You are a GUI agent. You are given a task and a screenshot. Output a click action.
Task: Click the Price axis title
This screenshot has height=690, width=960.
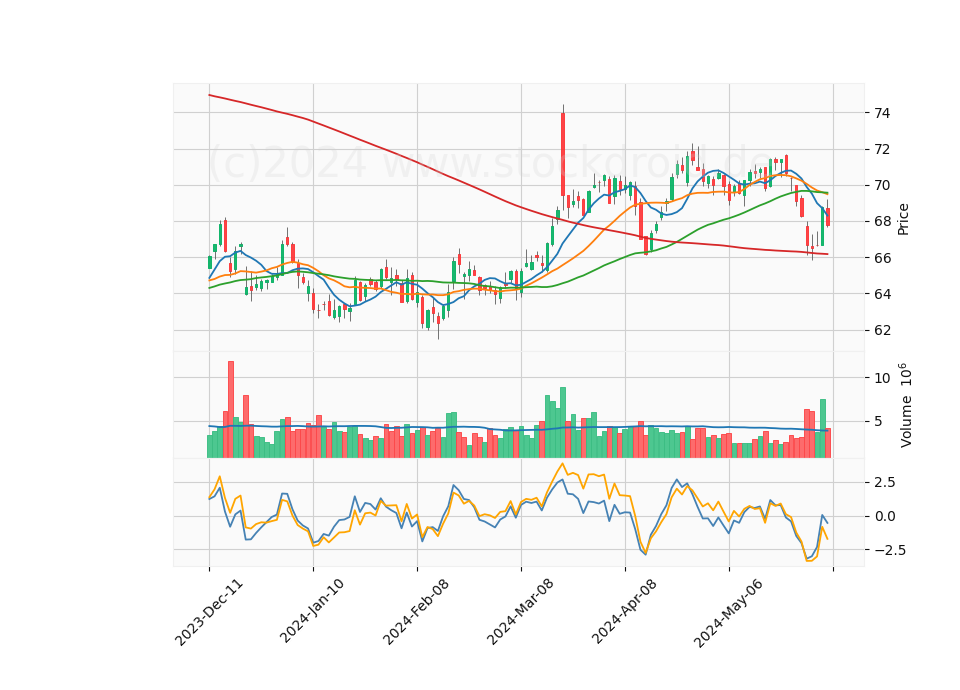pos(903,220)
